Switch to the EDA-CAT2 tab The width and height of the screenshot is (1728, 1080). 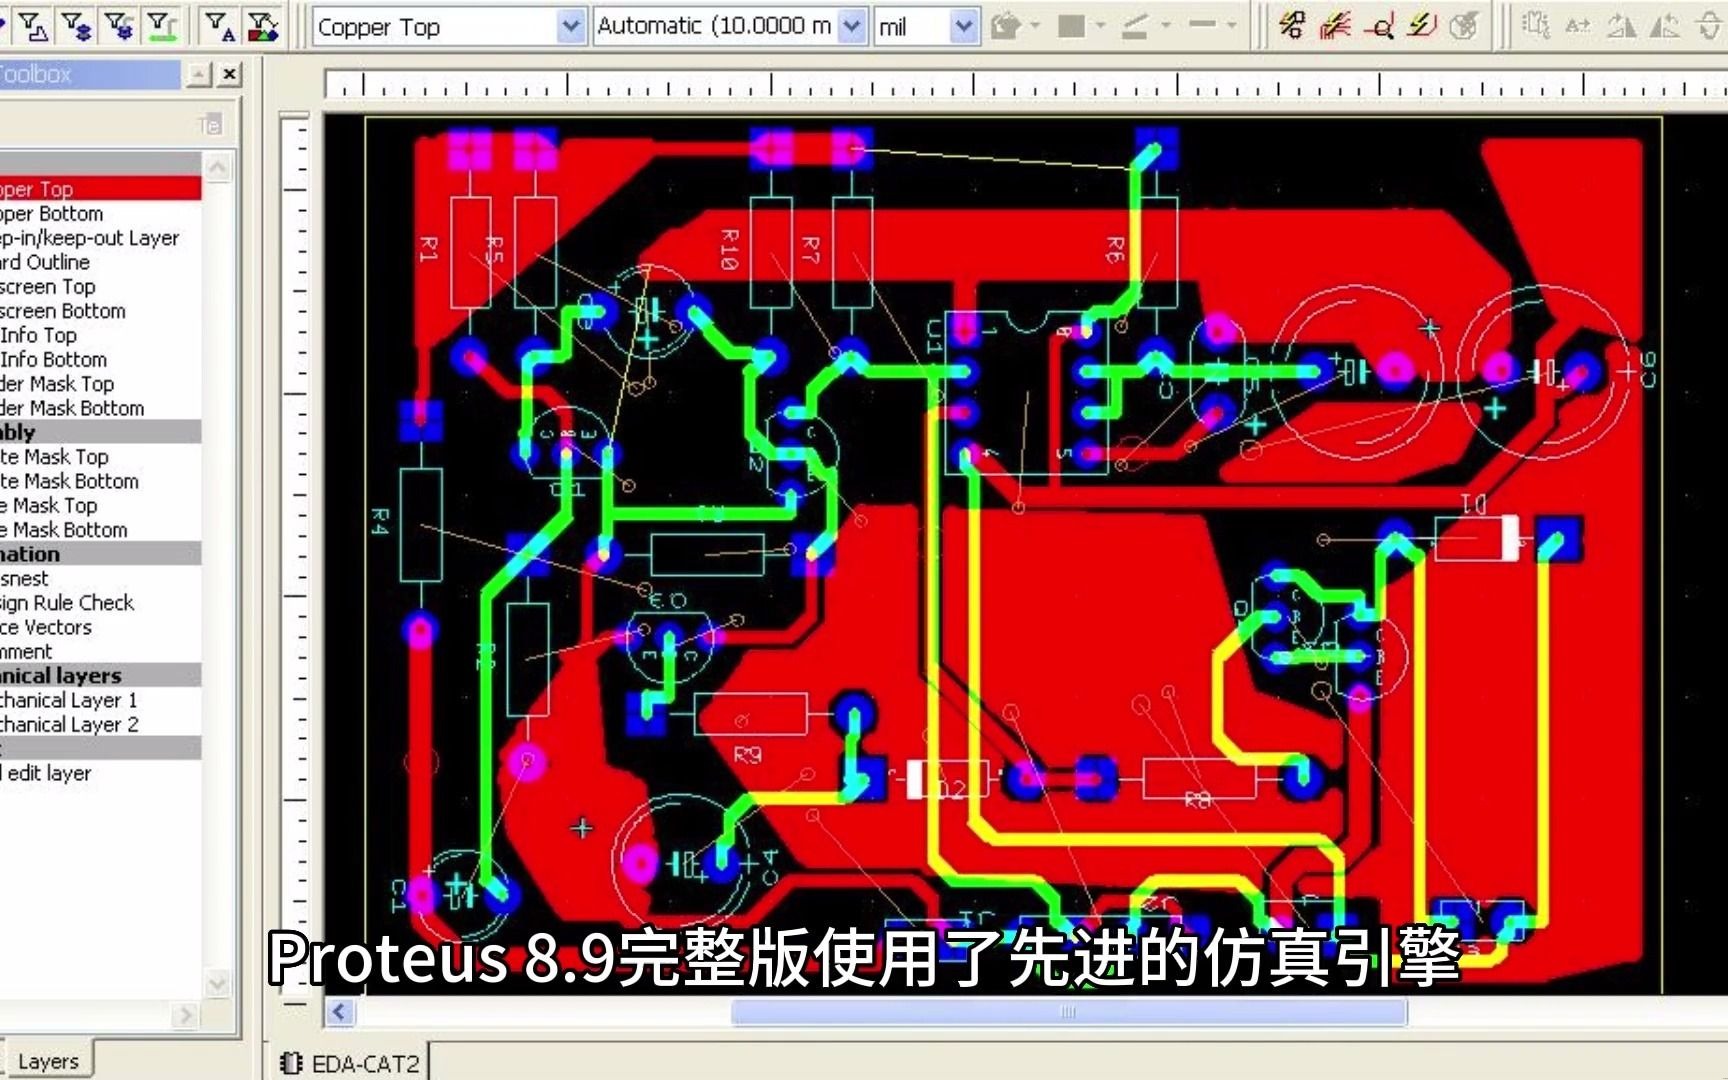(350, 1063)
